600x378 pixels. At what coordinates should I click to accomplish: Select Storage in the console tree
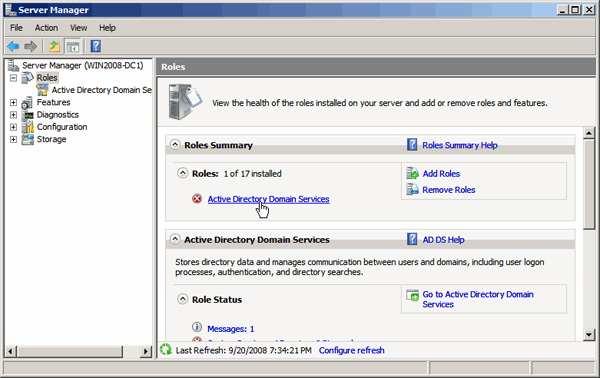(x=51, y=139)
